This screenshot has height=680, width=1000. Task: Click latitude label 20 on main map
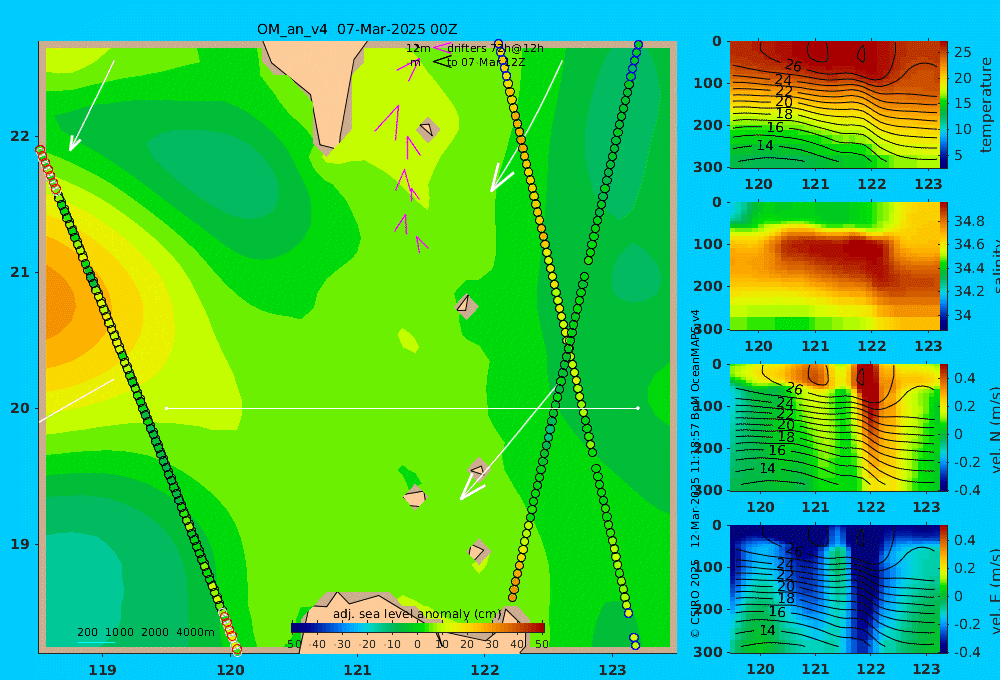(20, 408)
